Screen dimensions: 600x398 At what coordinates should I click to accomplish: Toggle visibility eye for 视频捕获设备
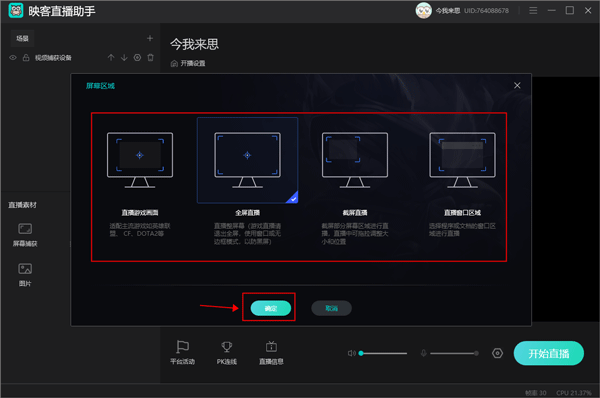click(x=13, y=58)
